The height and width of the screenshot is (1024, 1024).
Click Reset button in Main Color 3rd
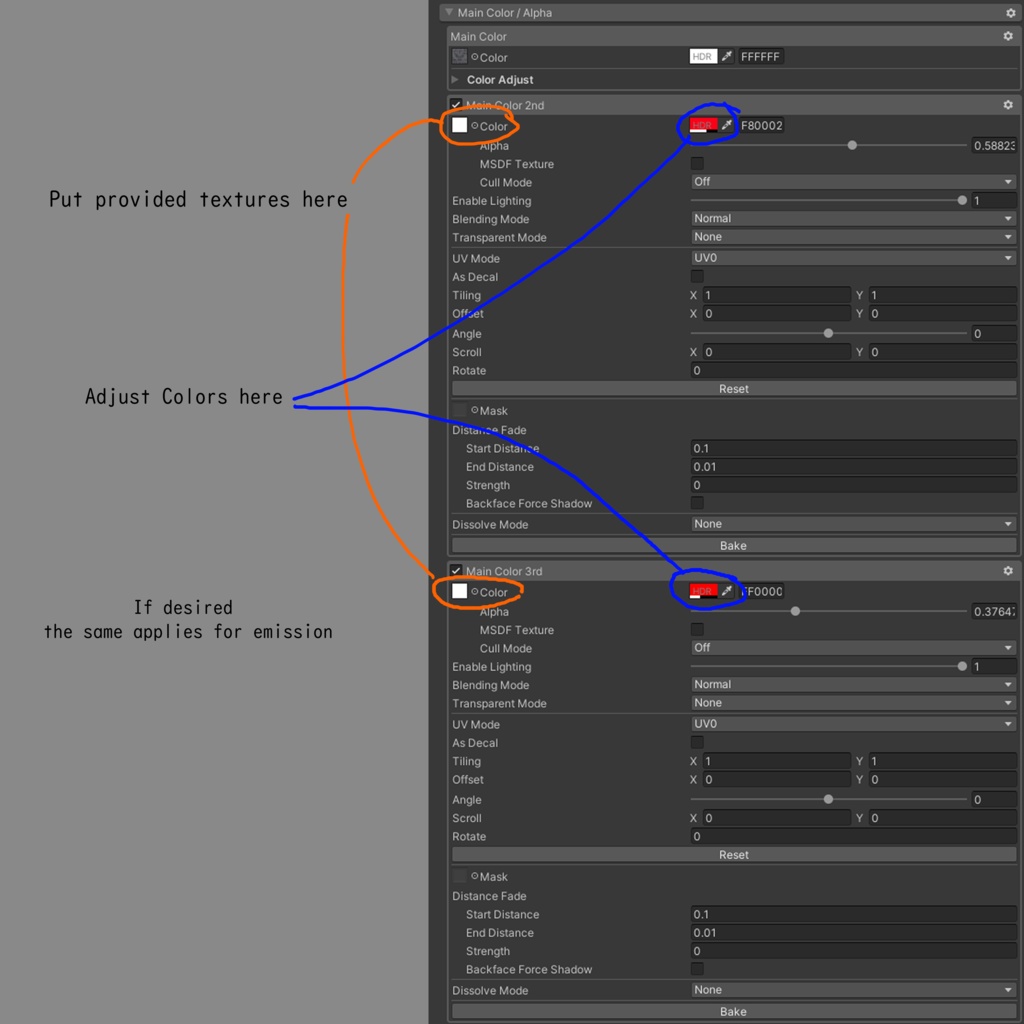(734, 854)
